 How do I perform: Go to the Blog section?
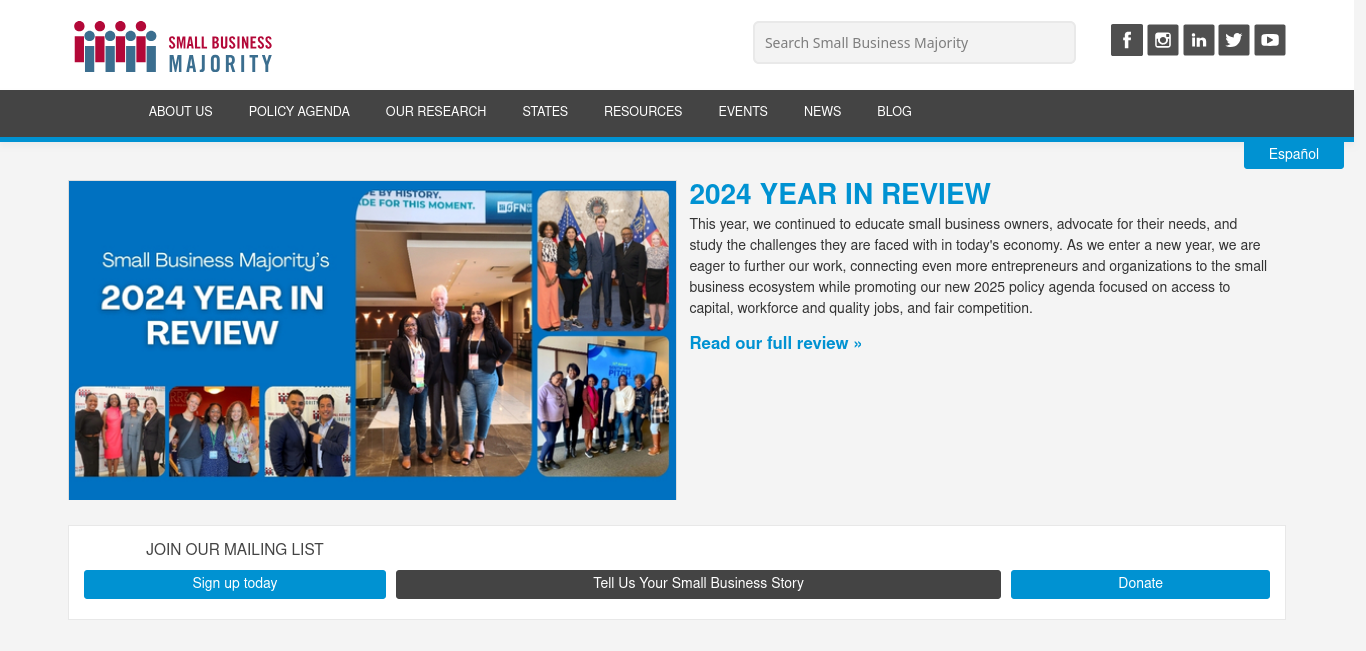pos(894,112)
